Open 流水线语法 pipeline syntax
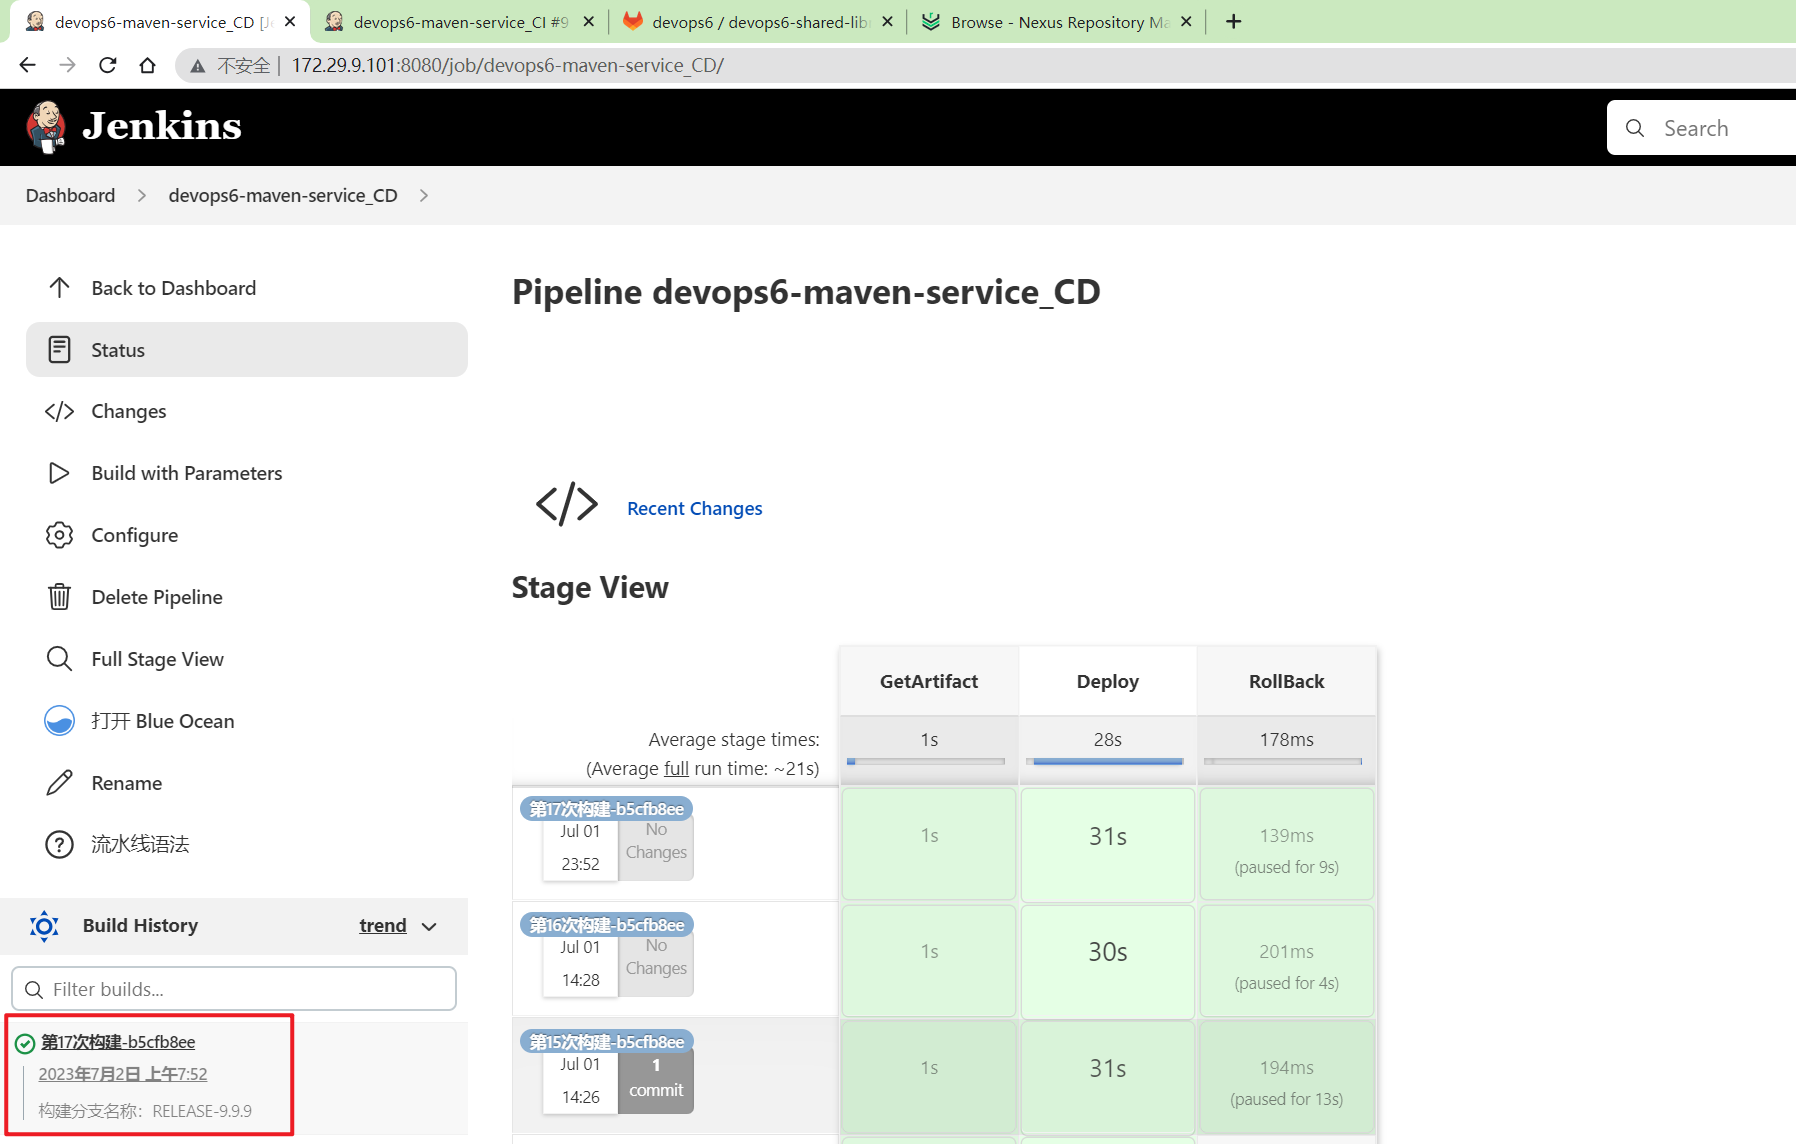The height and width of the screenshot is (1144, 1796). click(x=247, y=845)
